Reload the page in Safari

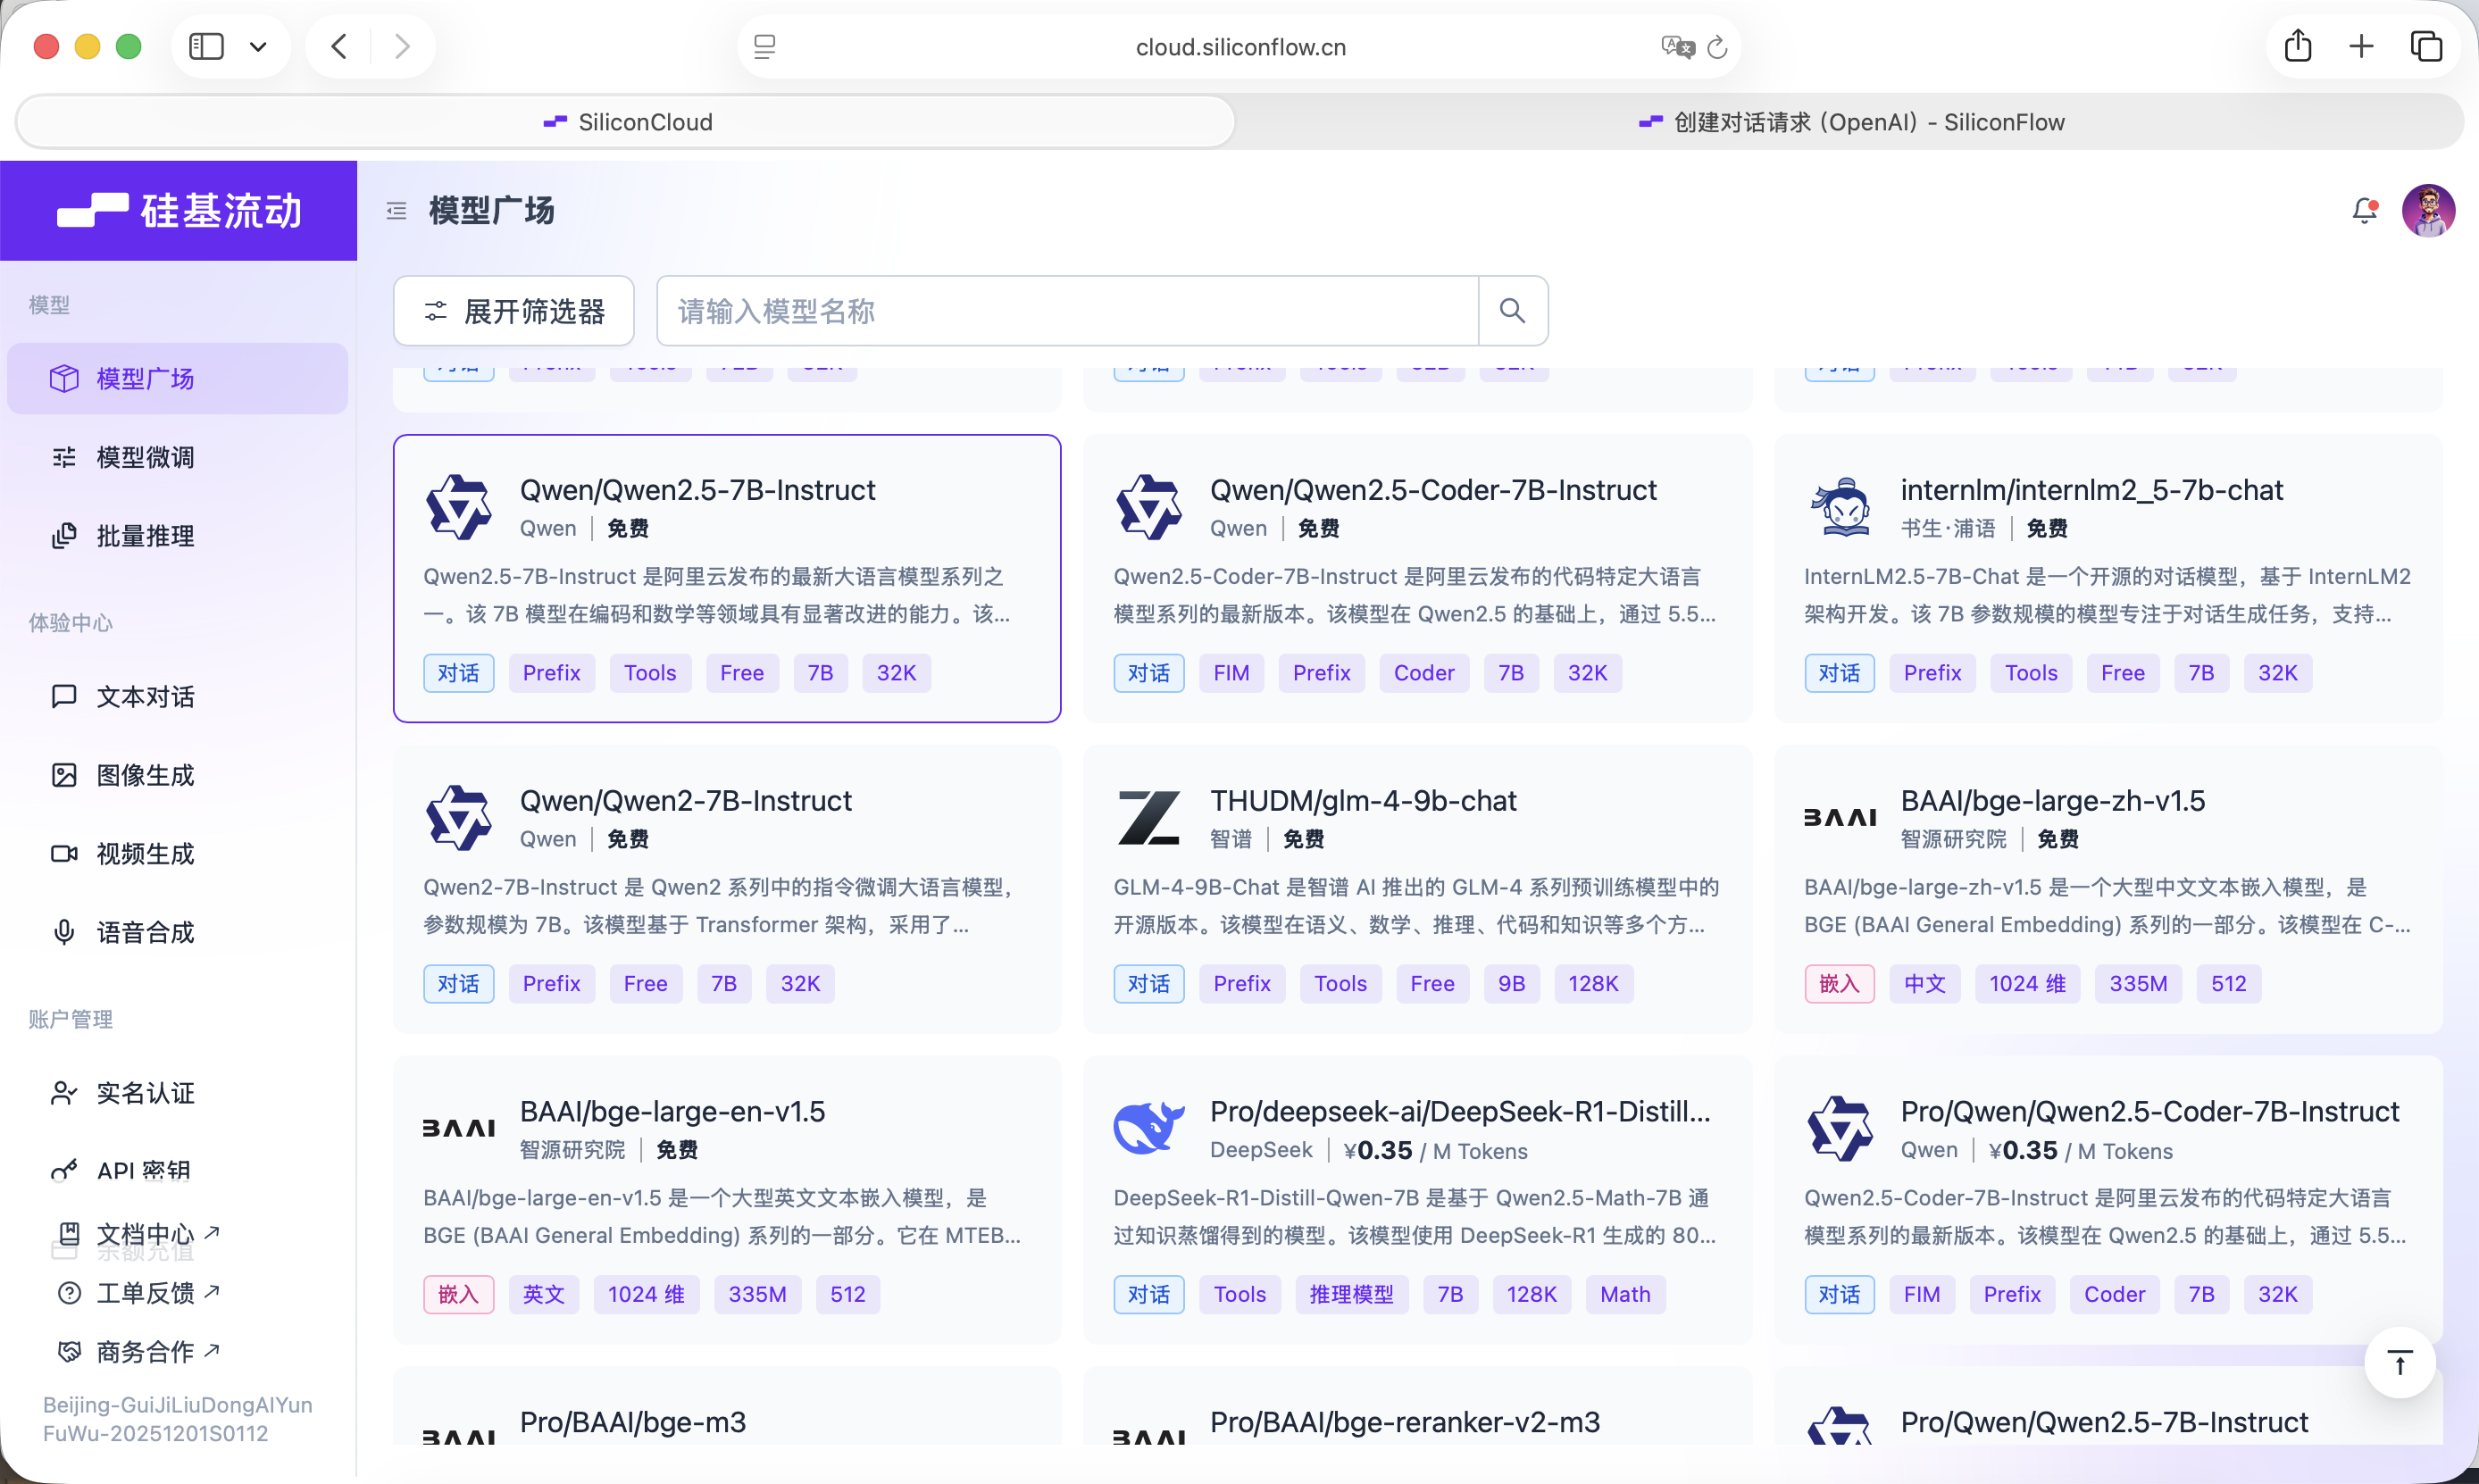[x=1717, y=47]
